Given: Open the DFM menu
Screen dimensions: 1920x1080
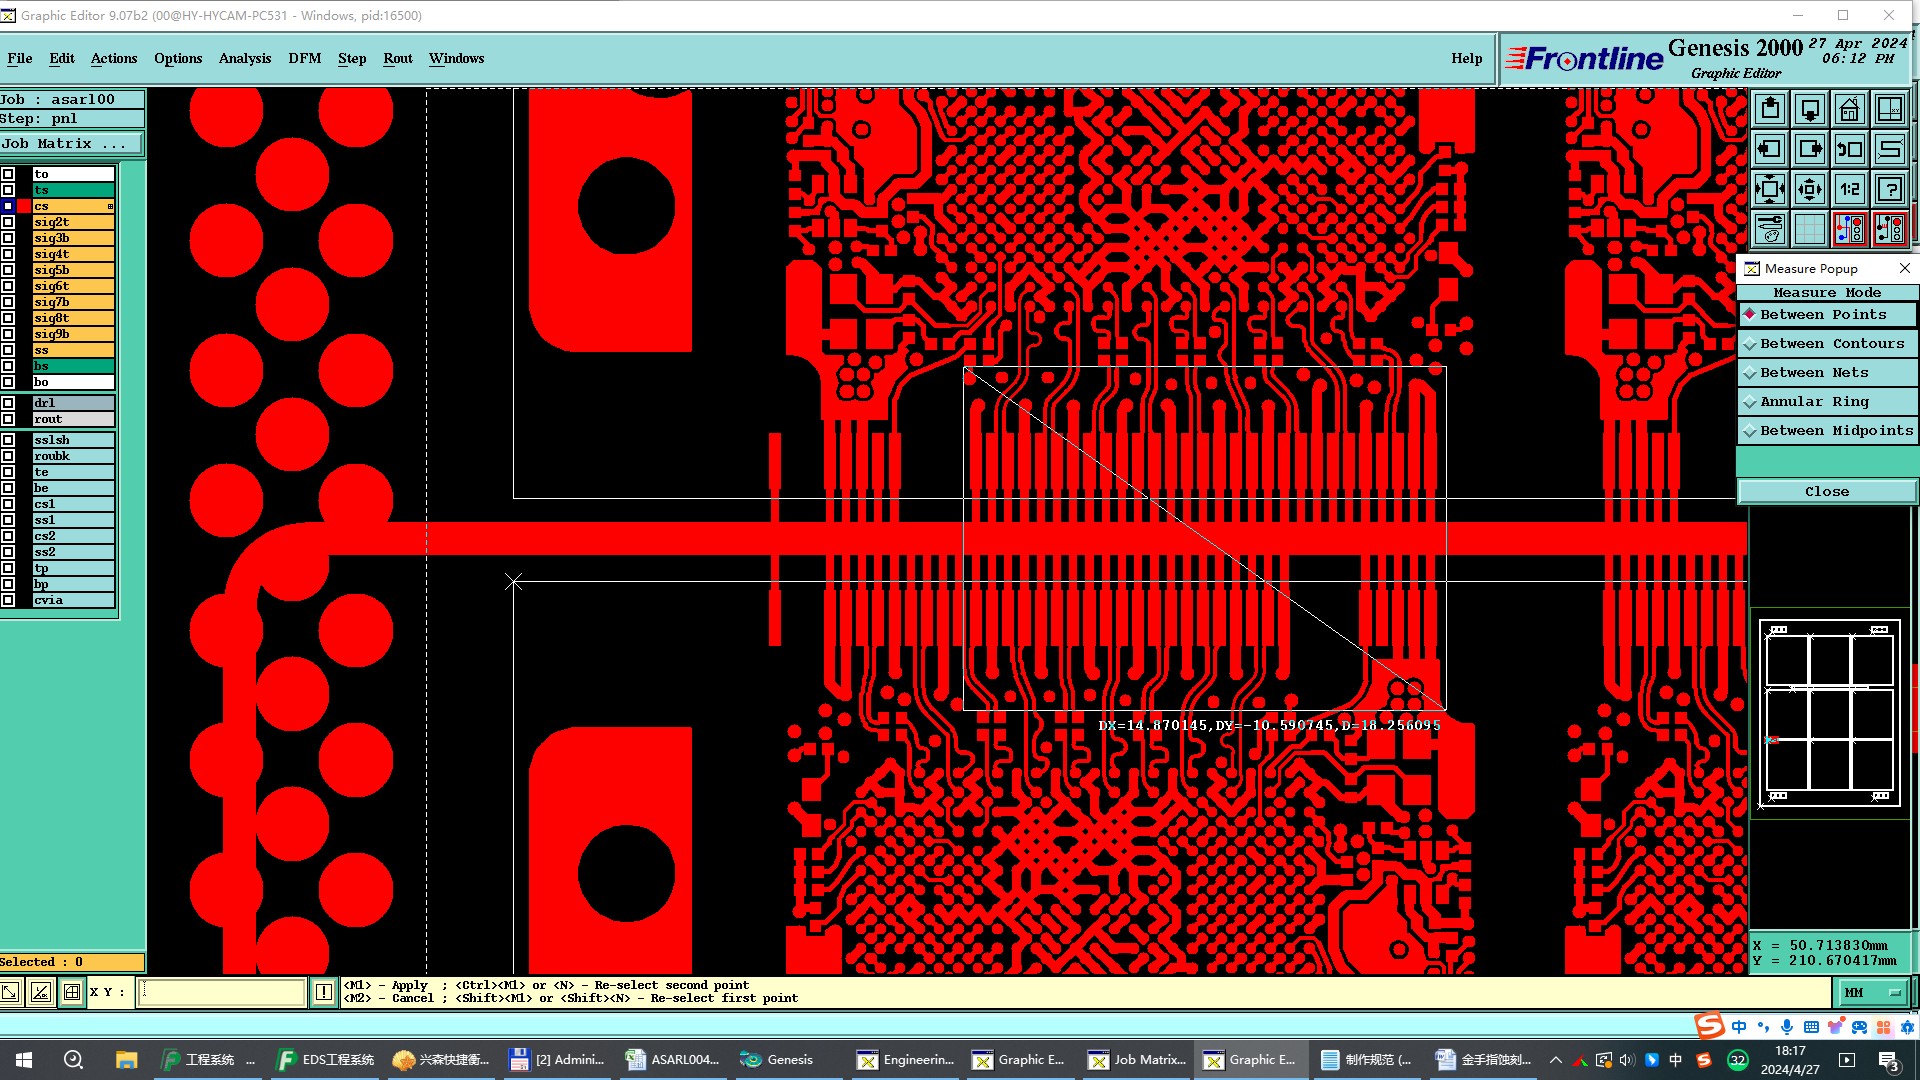Looking at the screenshot, I should (304, 58).
